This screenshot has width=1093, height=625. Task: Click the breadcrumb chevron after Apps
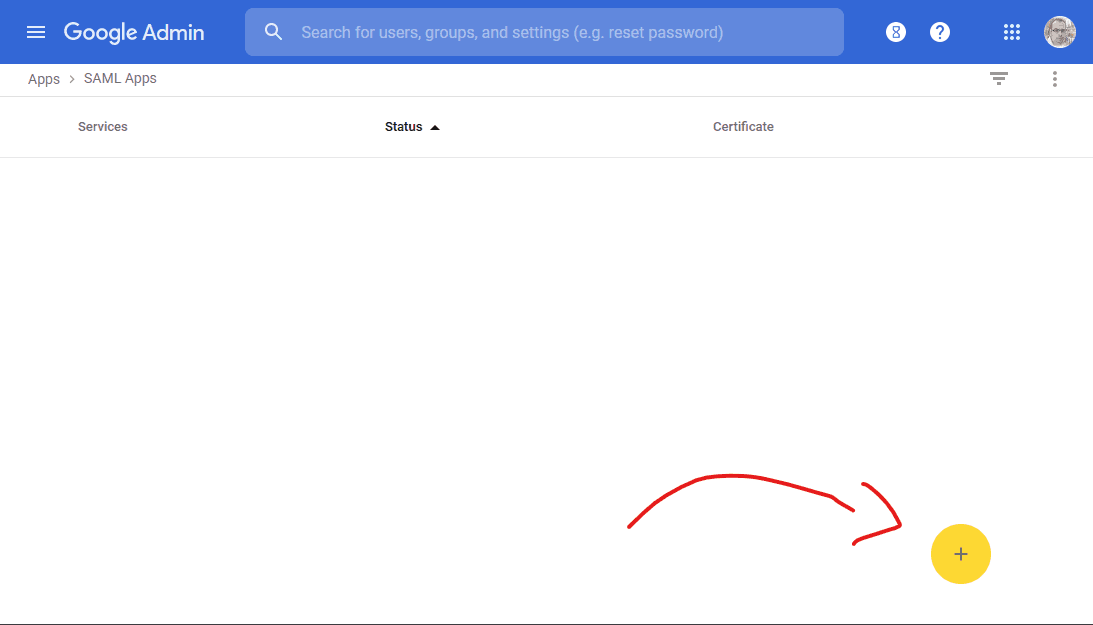click(72, 79)
